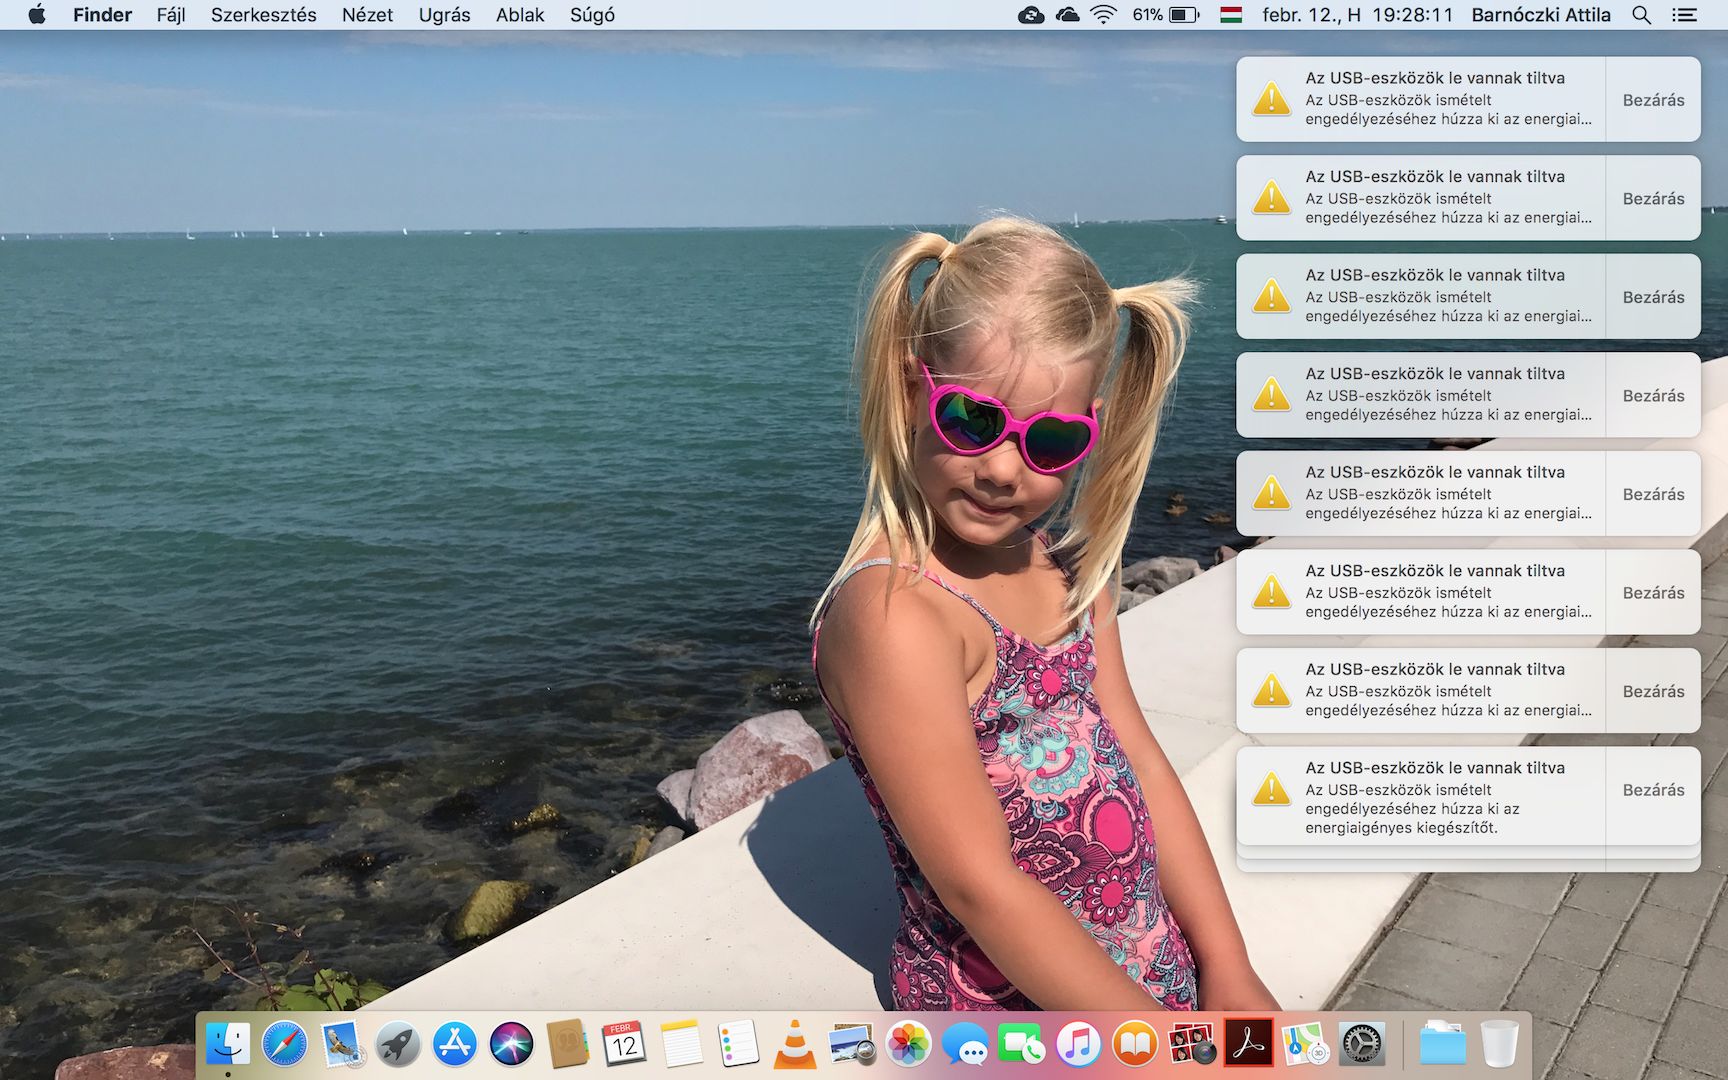Open Reminders list icon in Dock
The image size is (1728, 1080).
click(x=739, y=1044)
